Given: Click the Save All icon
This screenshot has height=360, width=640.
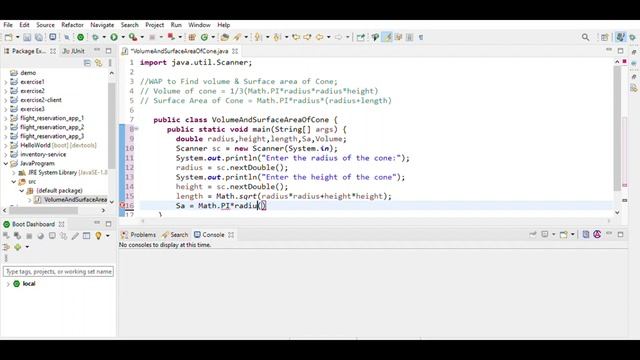Looking at the screenshot, I should point(39,37).
